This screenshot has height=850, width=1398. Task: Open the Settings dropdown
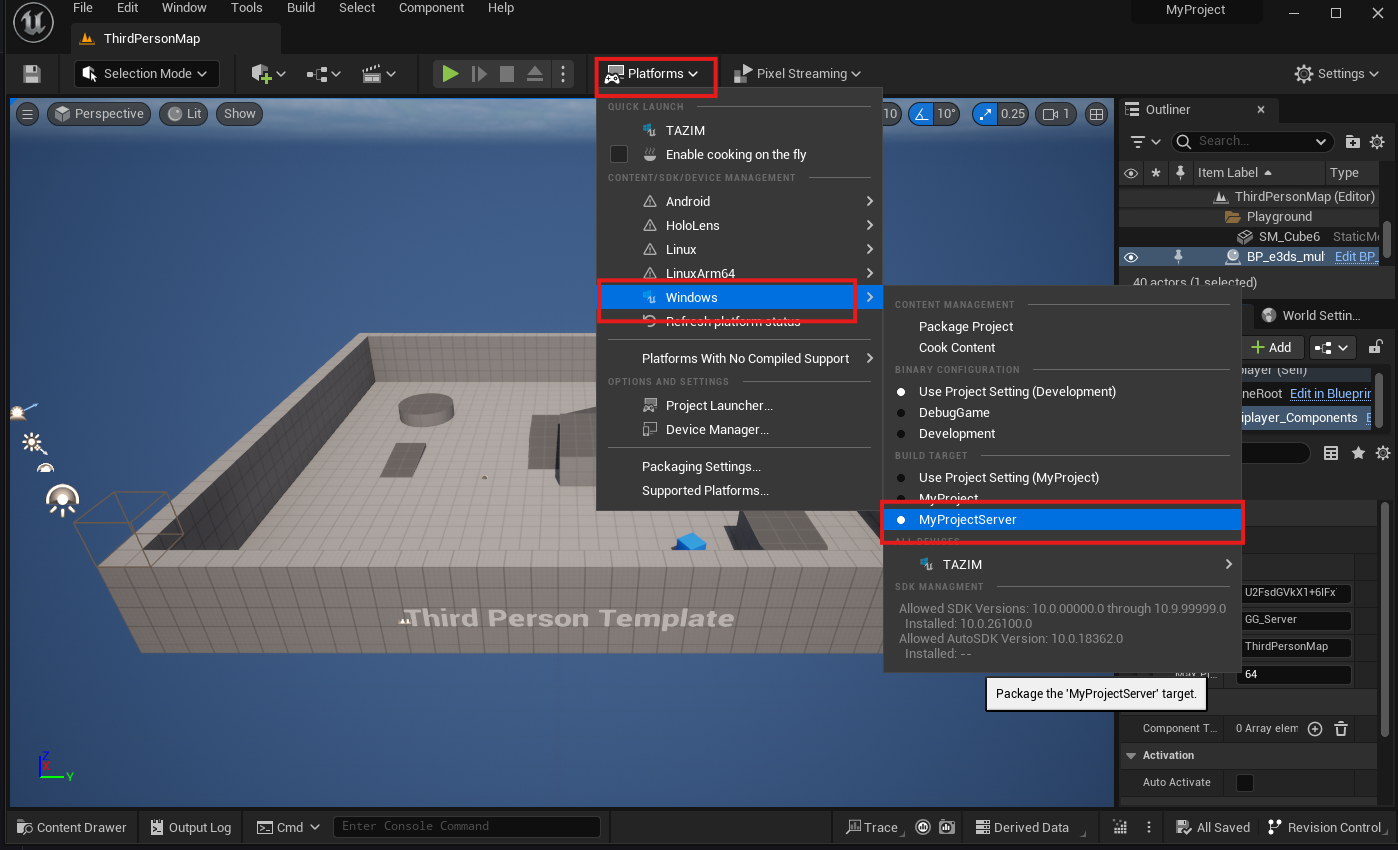[x=1339, y=74]
